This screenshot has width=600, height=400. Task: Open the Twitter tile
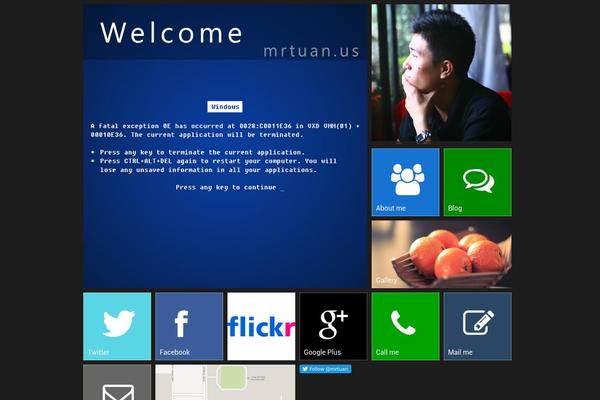[117, 326]
